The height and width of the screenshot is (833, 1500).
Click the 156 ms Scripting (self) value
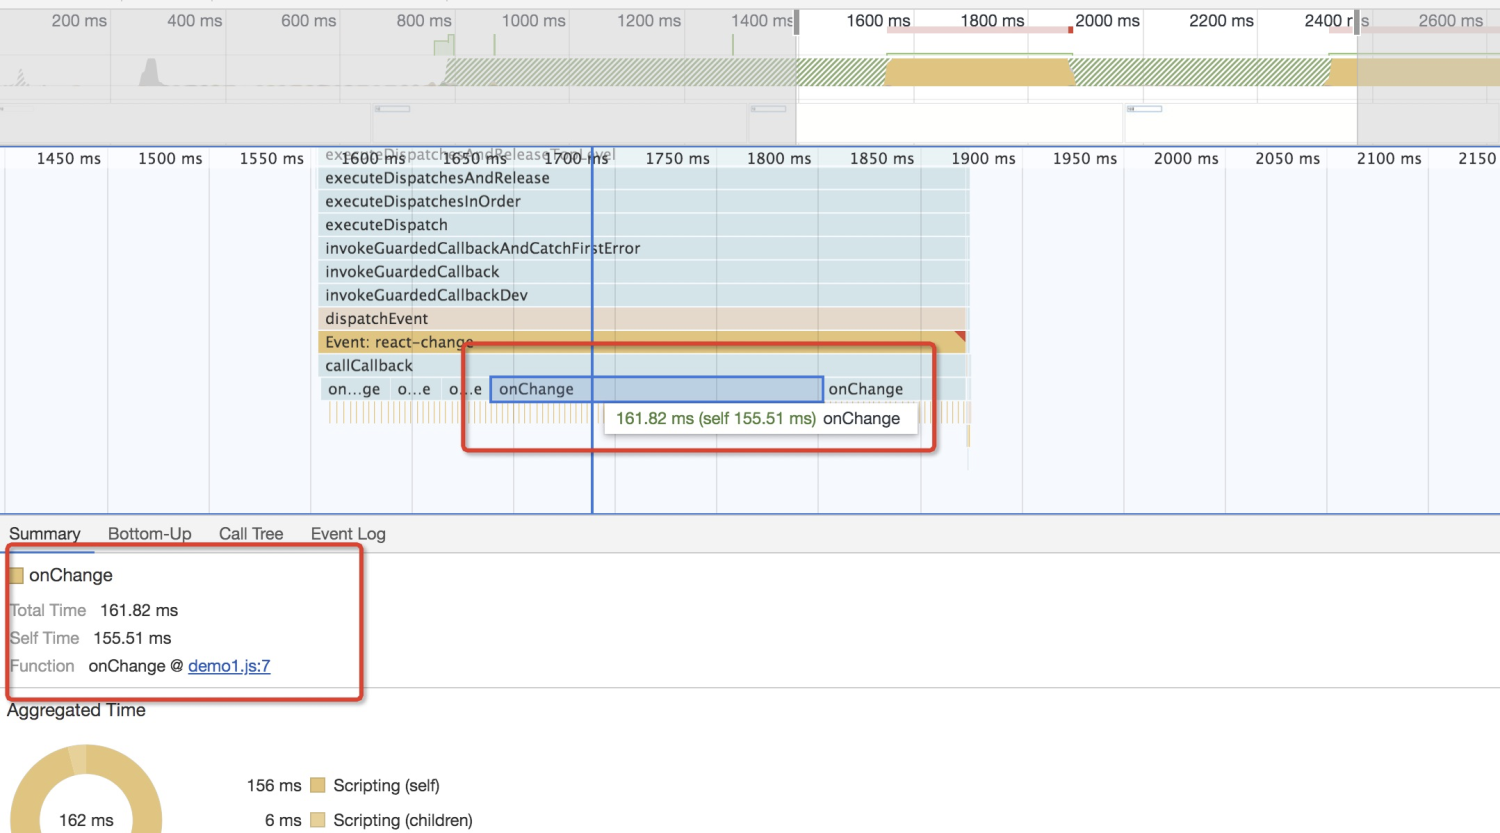[274, 785]
